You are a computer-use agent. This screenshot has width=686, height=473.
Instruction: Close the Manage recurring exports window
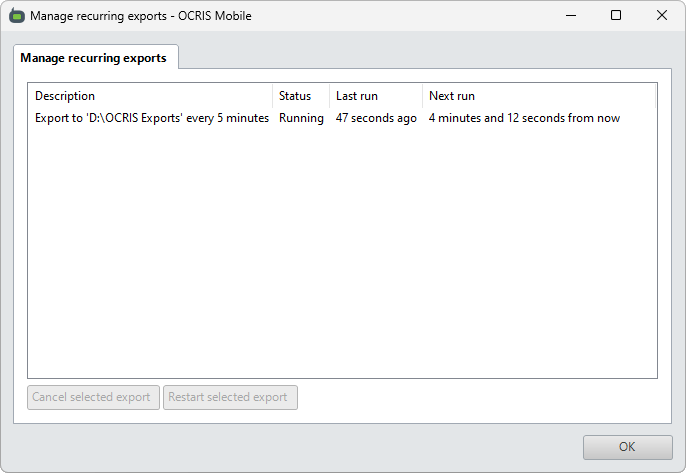662,16
